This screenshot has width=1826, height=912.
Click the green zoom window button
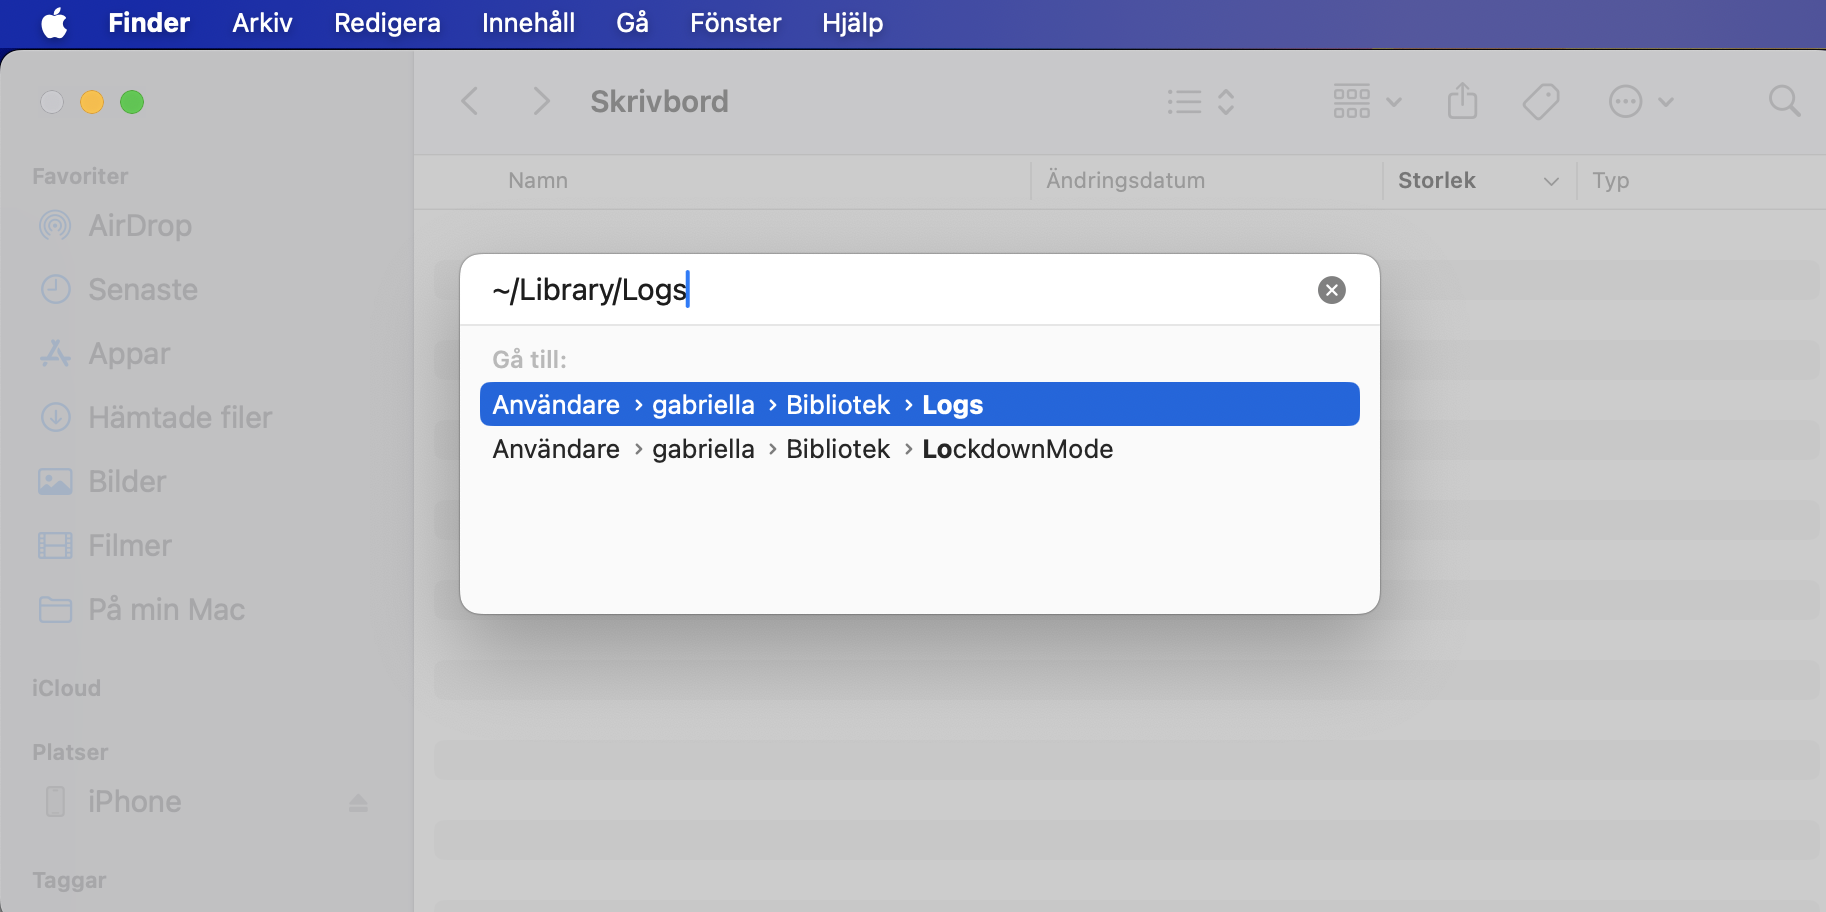(x=132, y=102)
